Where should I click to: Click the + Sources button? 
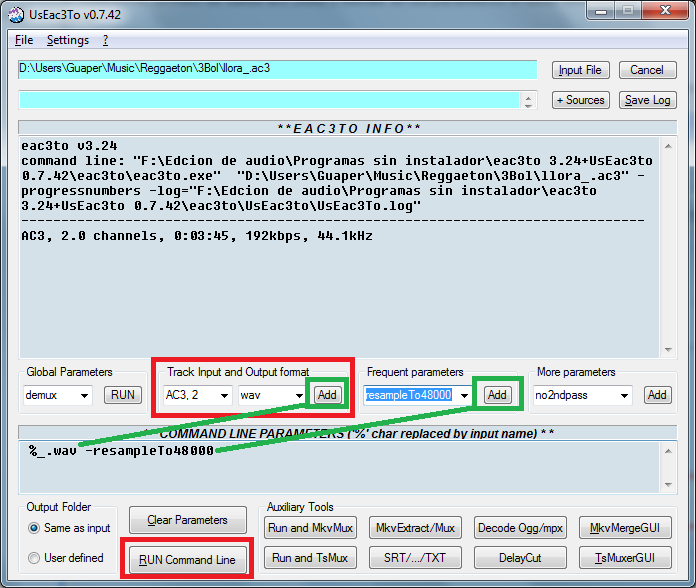[581, 100]
